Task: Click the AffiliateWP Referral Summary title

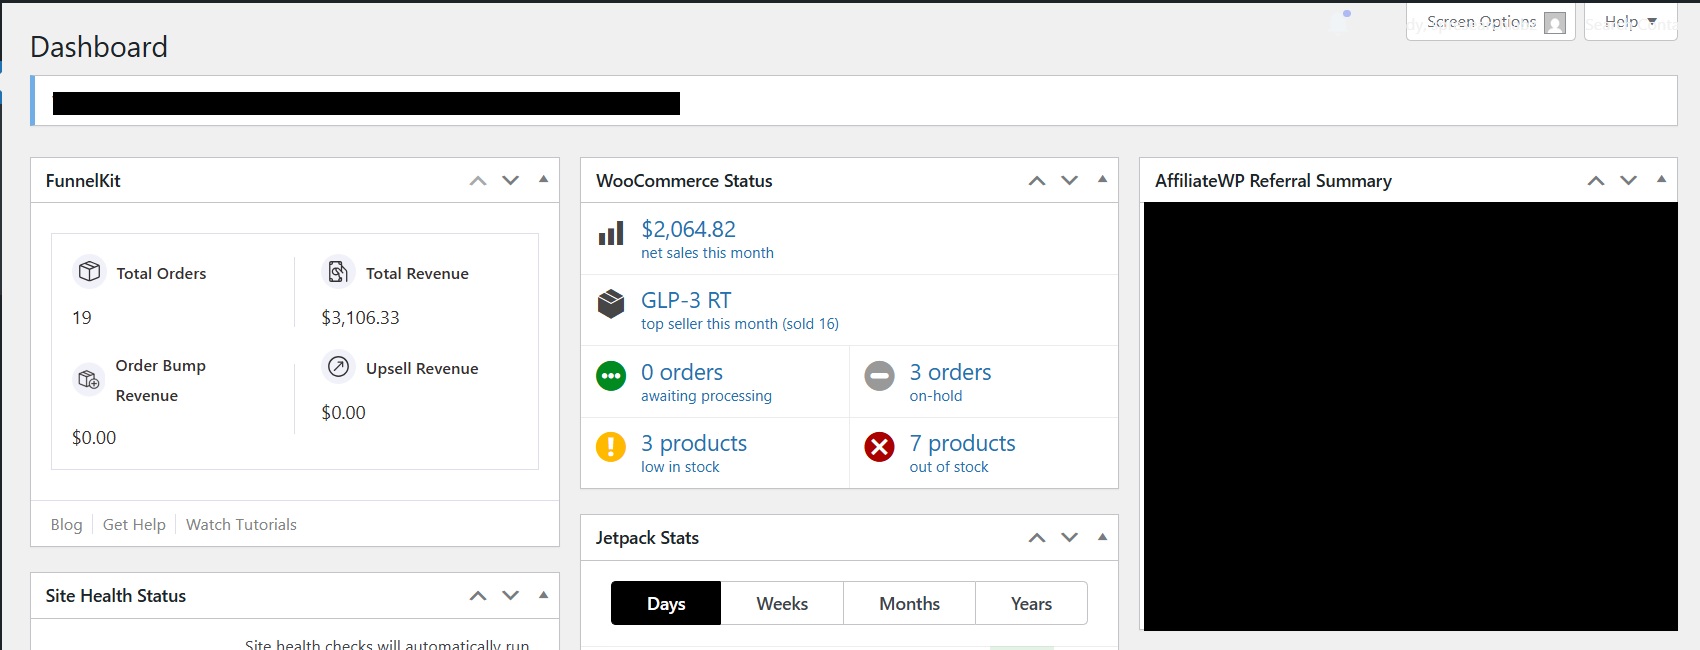Action: point(1273,181)
